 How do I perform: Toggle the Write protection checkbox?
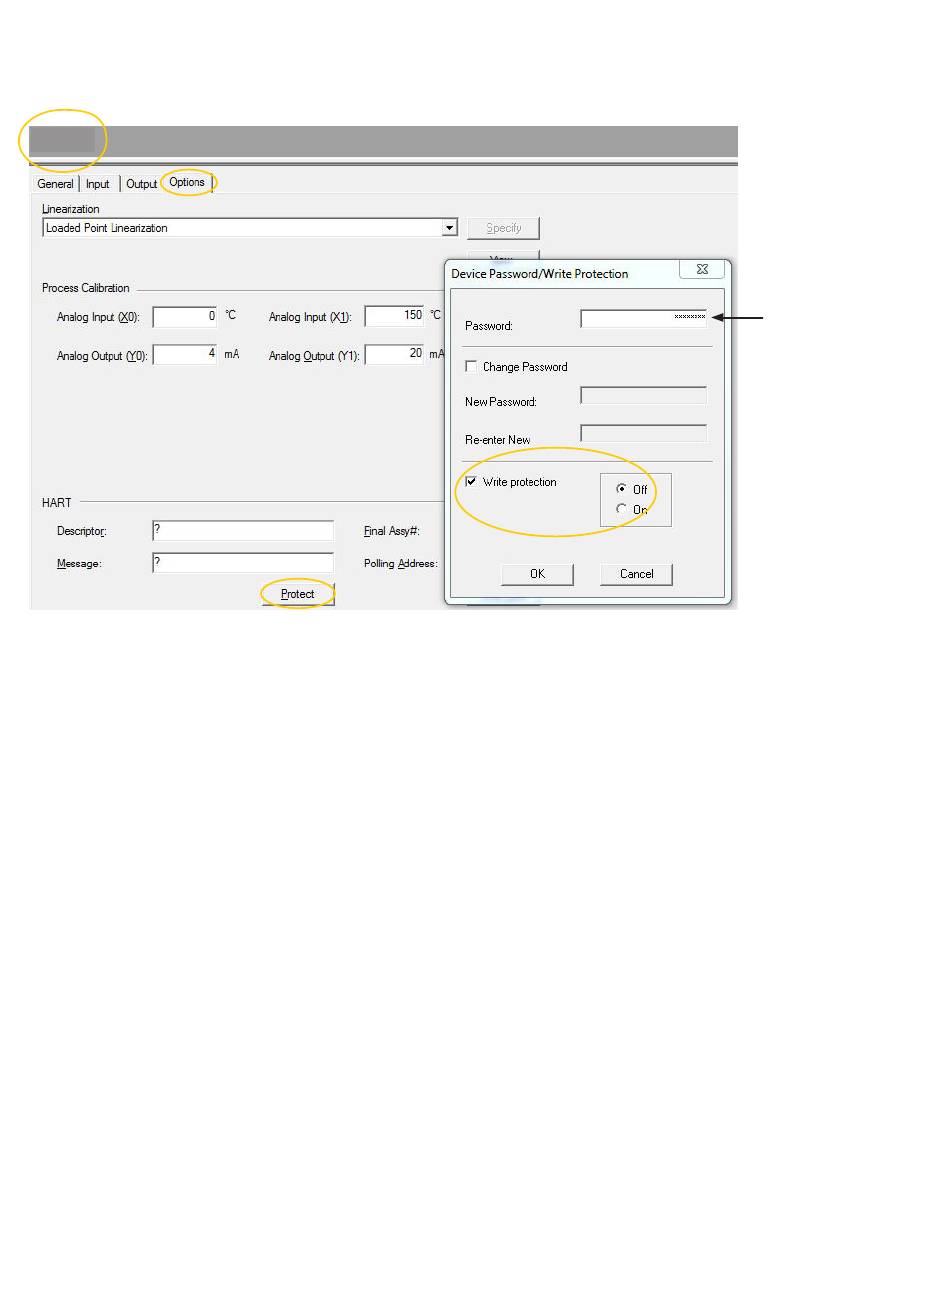(x=471, y=481)
